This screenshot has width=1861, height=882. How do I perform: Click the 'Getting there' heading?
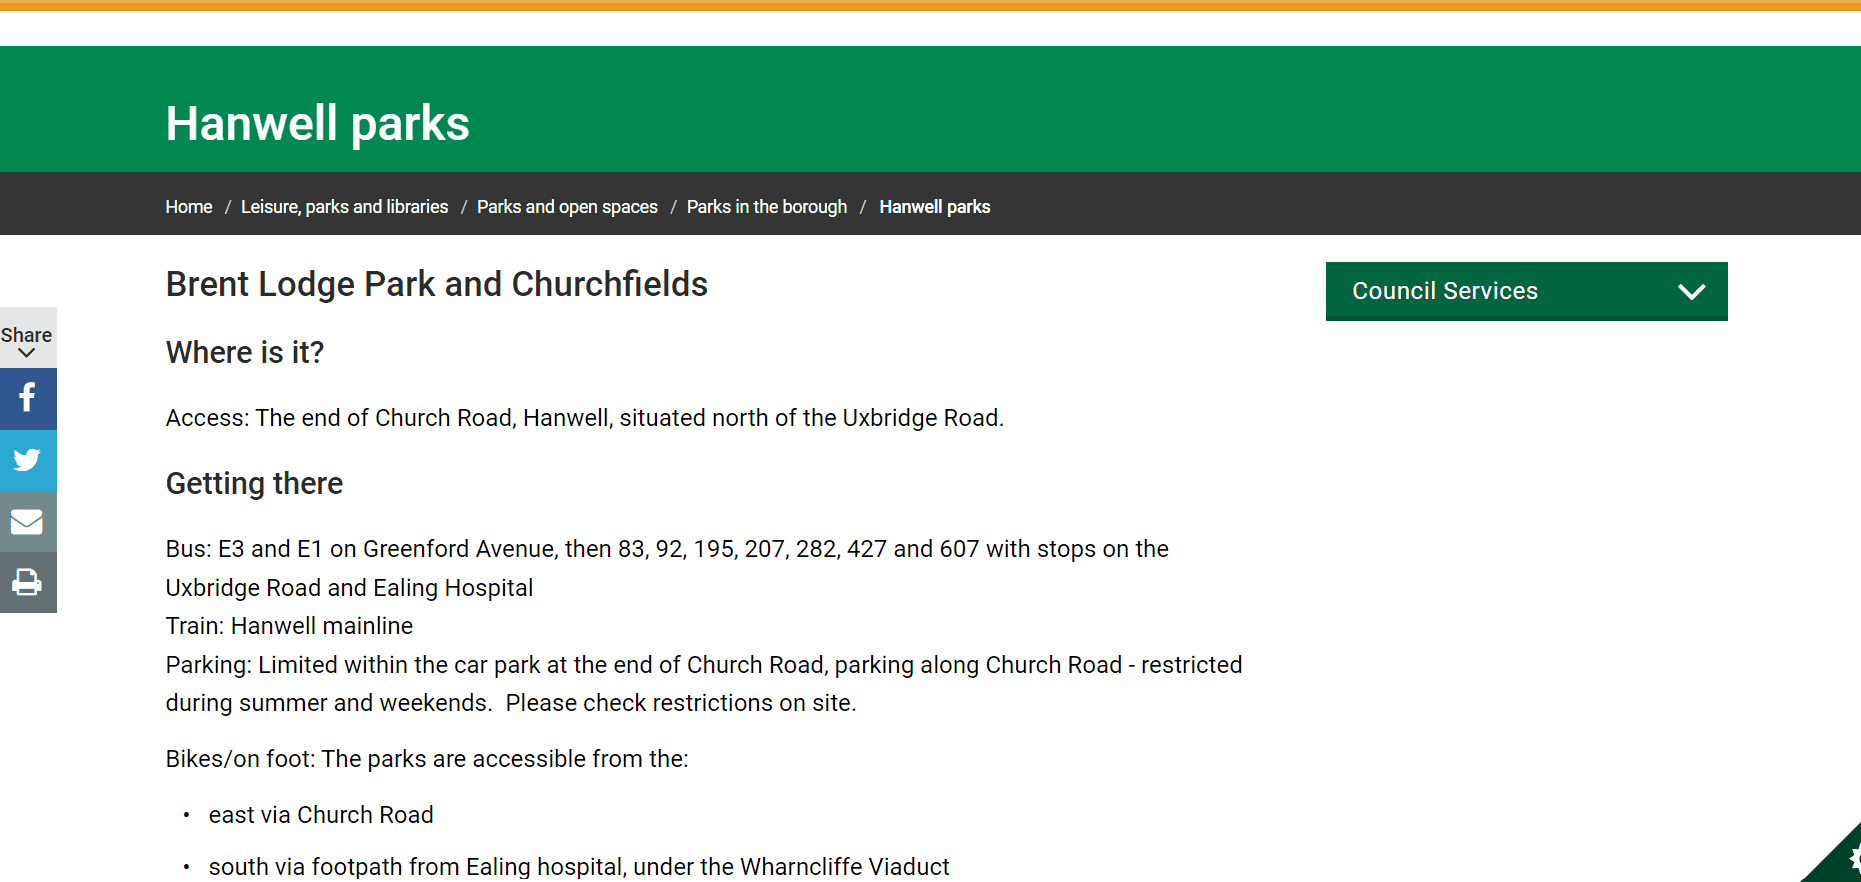(254, 483)
